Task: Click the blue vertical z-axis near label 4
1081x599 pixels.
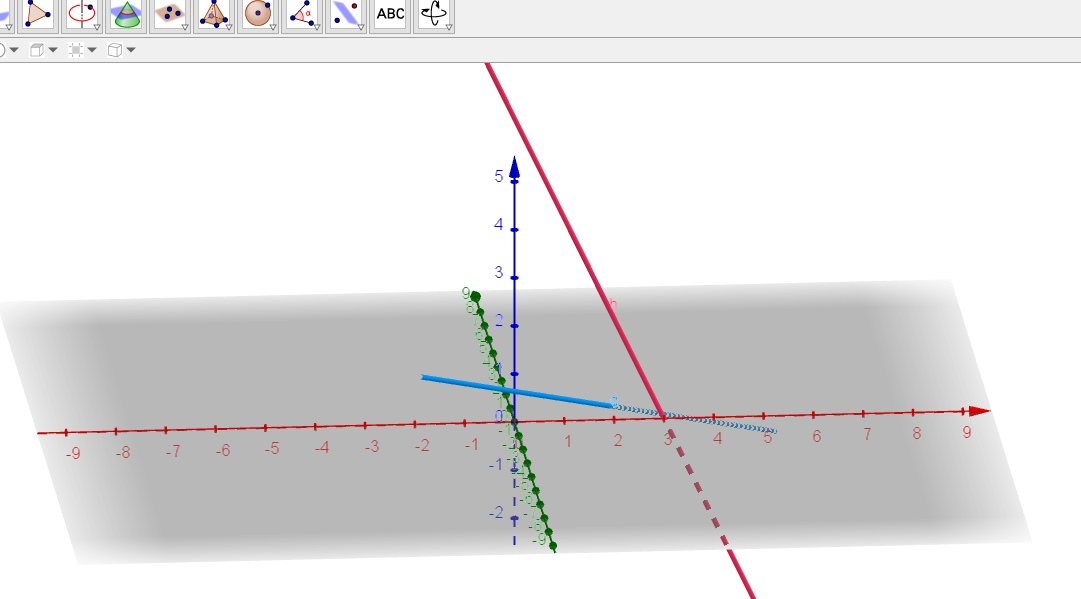Action: coord(515,230)
